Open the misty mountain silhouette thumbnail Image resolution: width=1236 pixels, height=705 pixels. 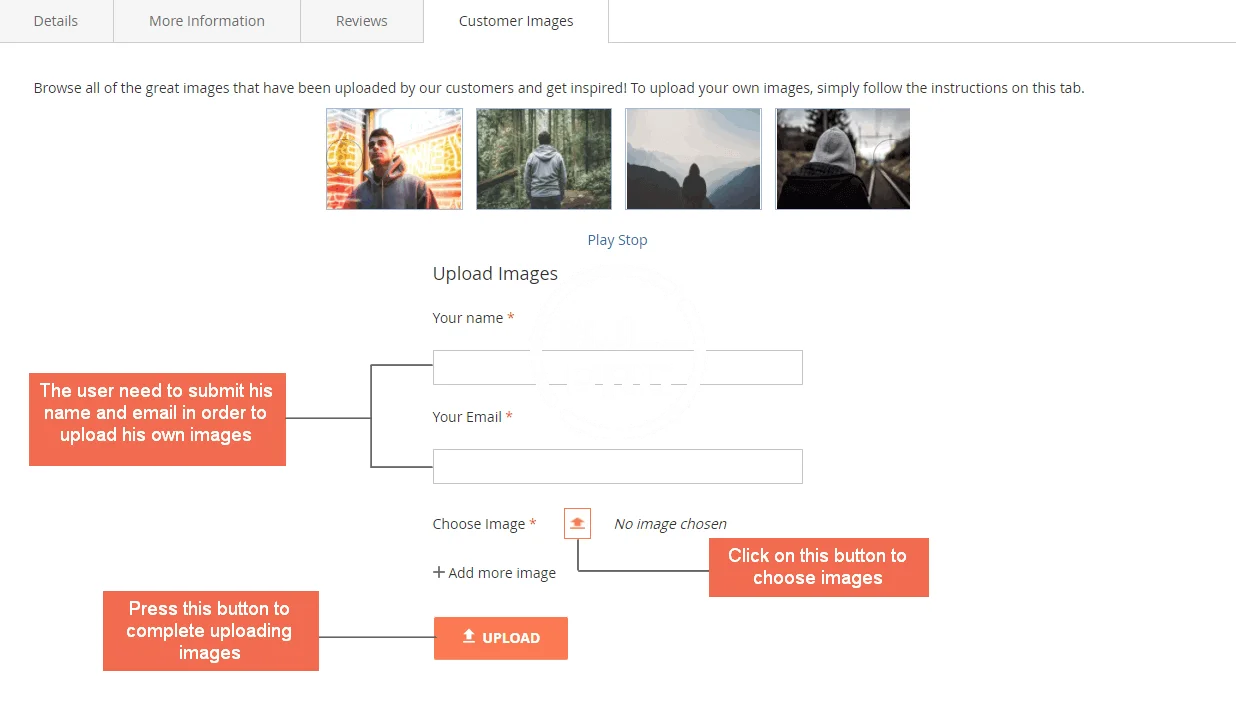pos(693,159)
